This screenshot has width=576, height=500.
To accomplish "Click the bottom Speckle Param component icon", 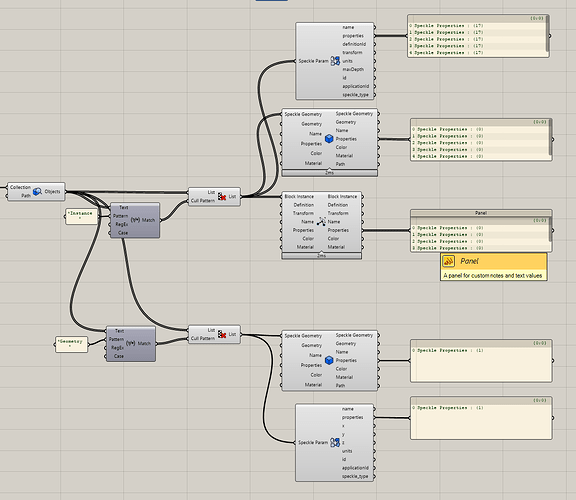I will point(335,442).
